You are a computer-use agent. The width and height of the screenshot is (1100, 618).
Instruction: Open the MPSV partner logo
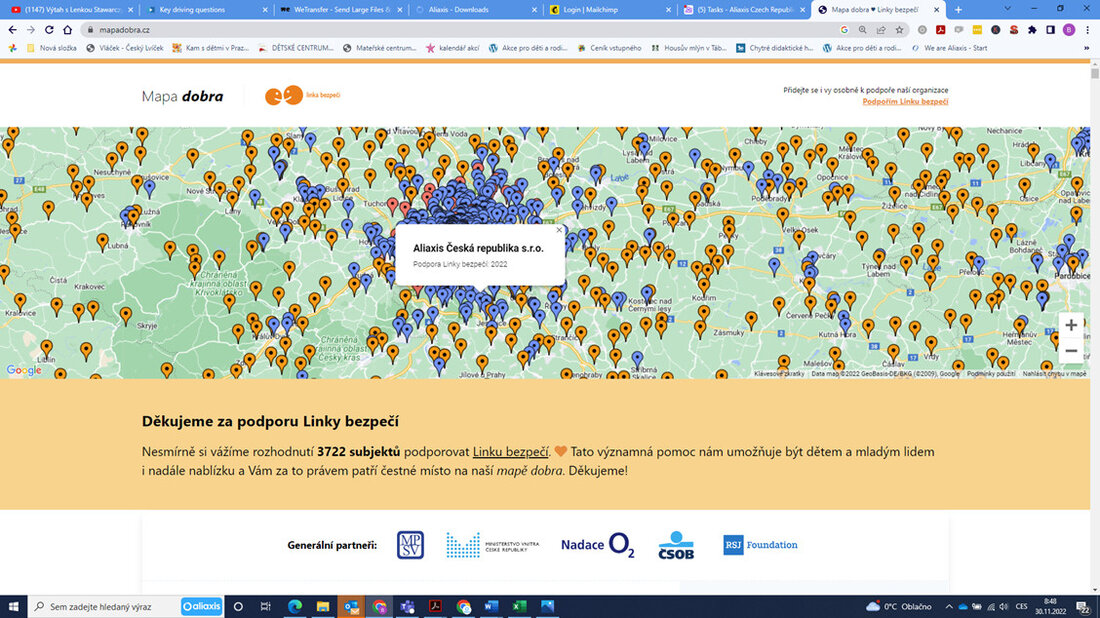pyautogui.click(x=410, y=545)
